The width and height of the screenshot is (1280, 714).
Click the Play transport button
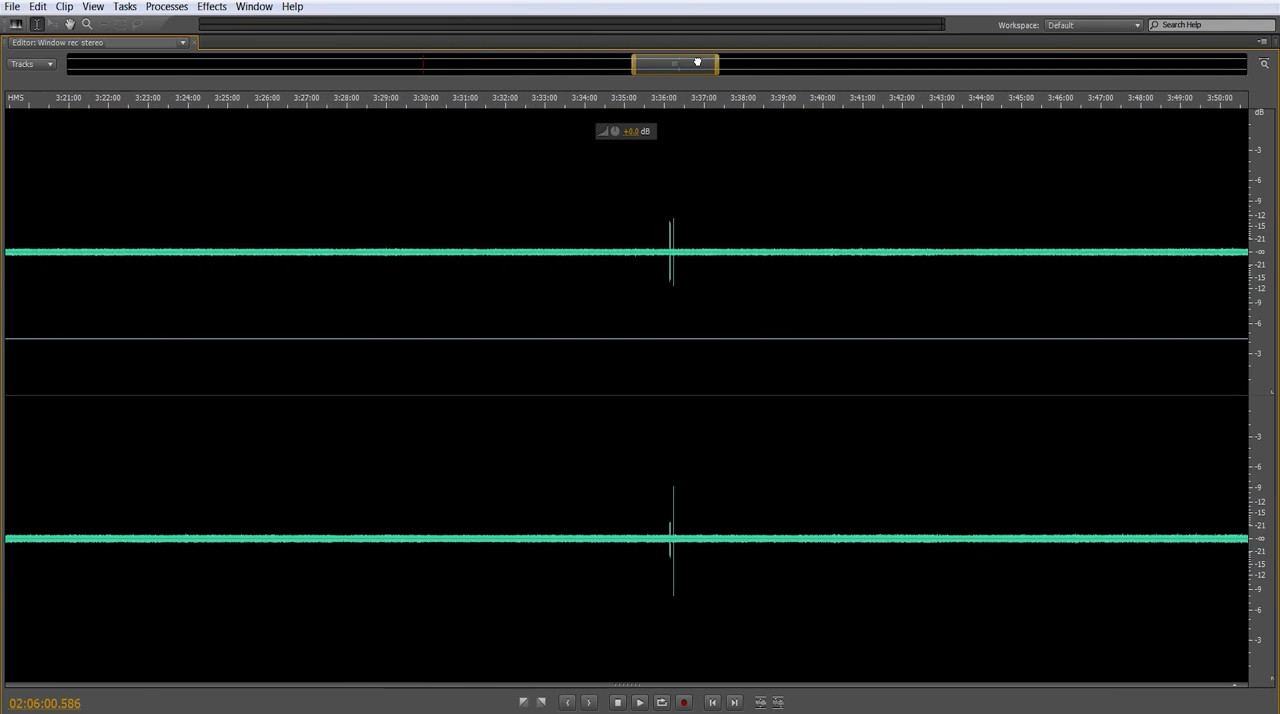click(x=640, y=703)
